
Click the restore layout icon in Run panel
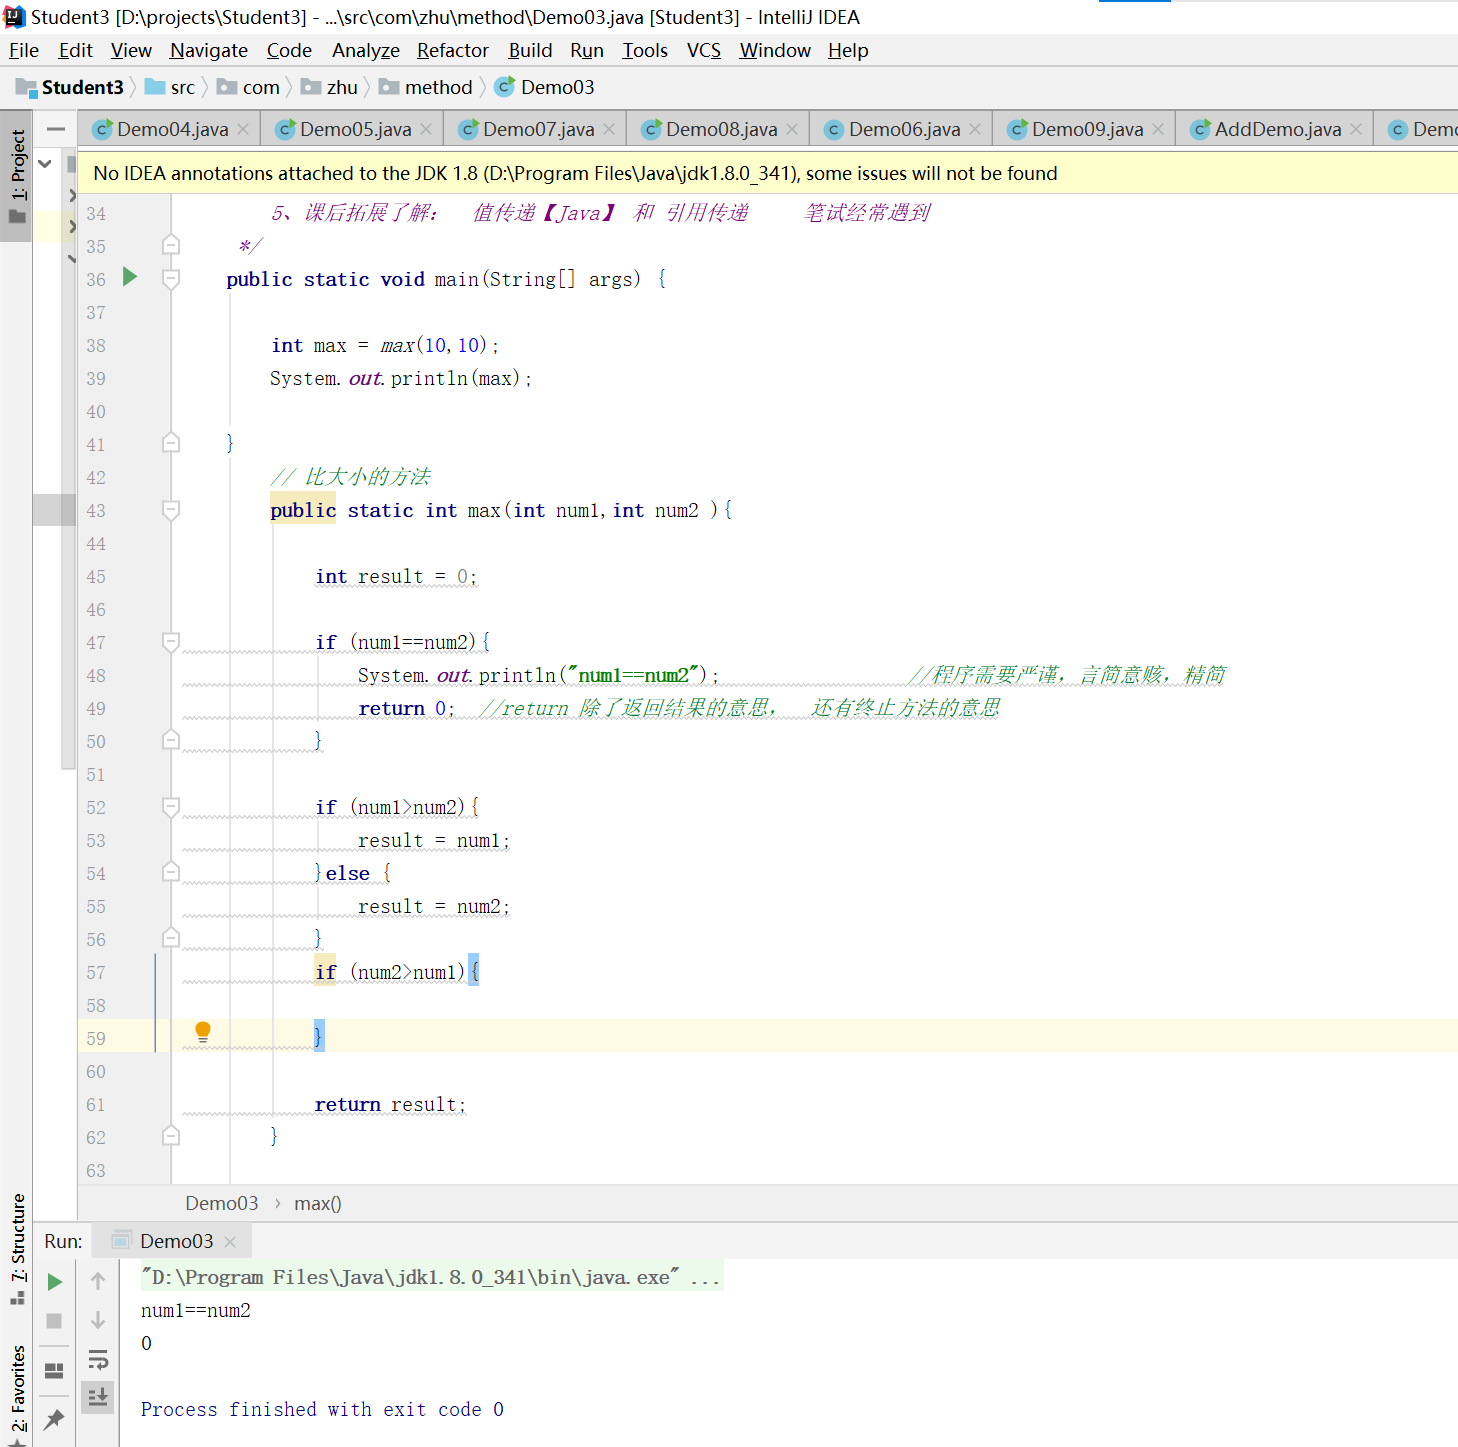tap(55, 1370)
